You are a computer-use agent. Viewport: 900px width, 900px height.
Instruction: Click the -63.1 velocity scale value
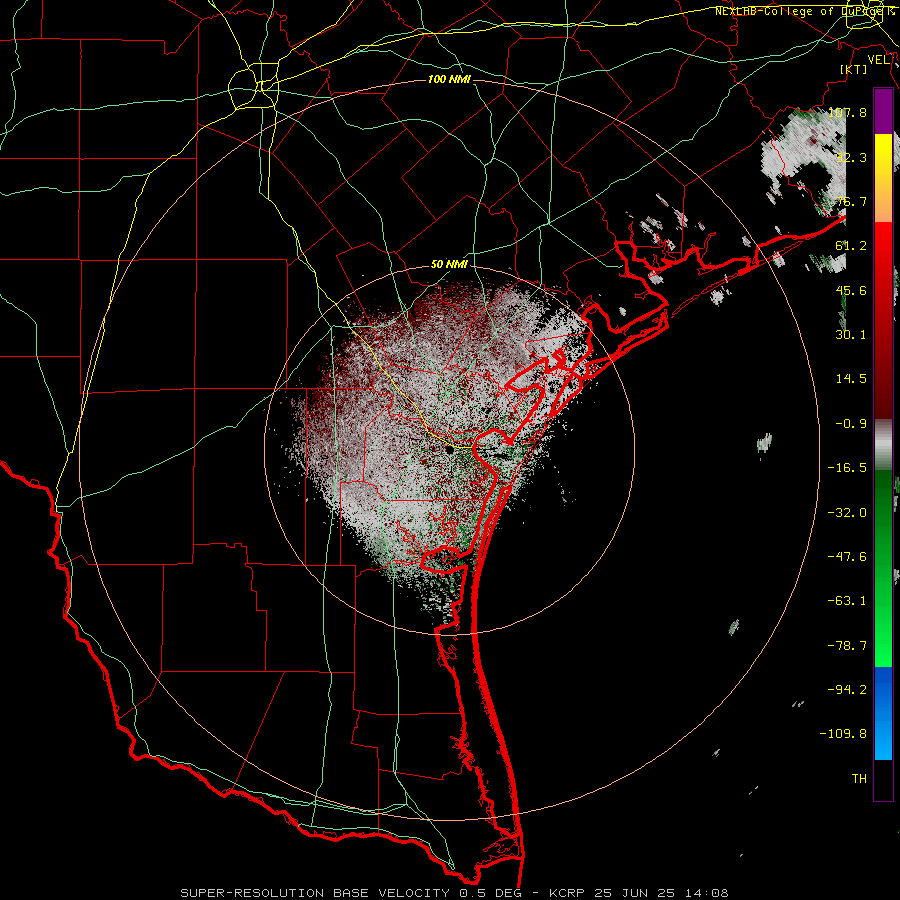click(847, 601)
